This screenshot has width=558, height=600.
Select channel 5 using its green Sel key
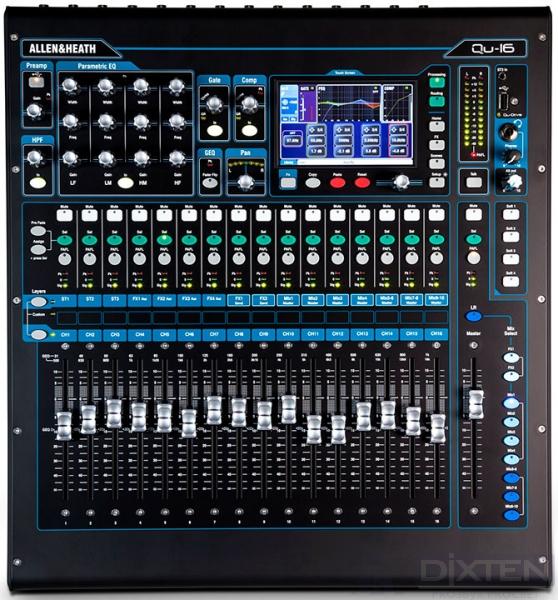tap(164, 240)
